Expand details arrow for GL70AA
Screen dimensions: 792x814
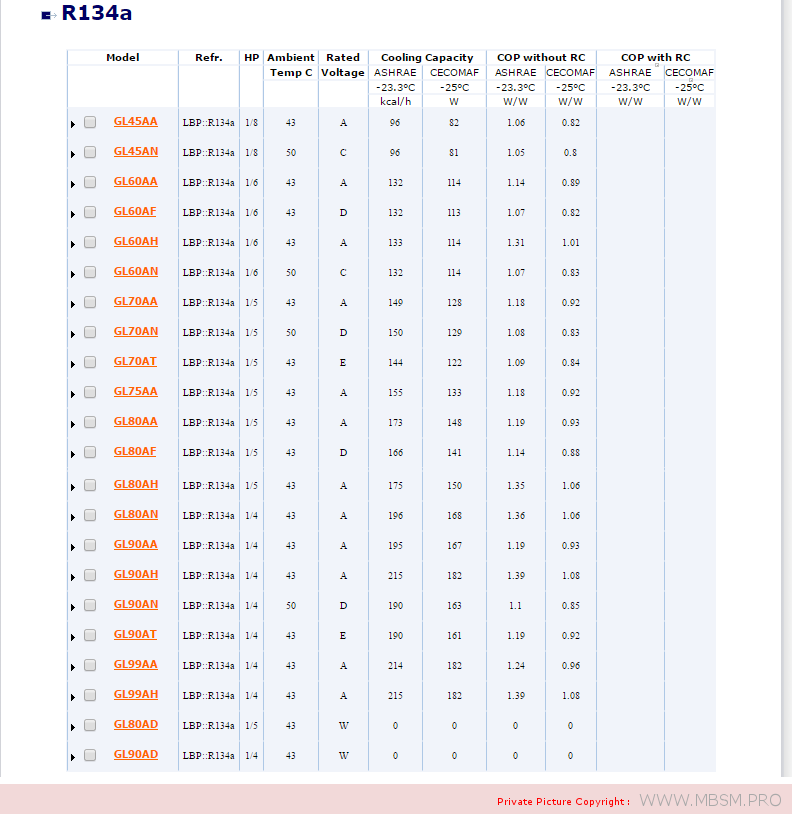click(72, 304)
